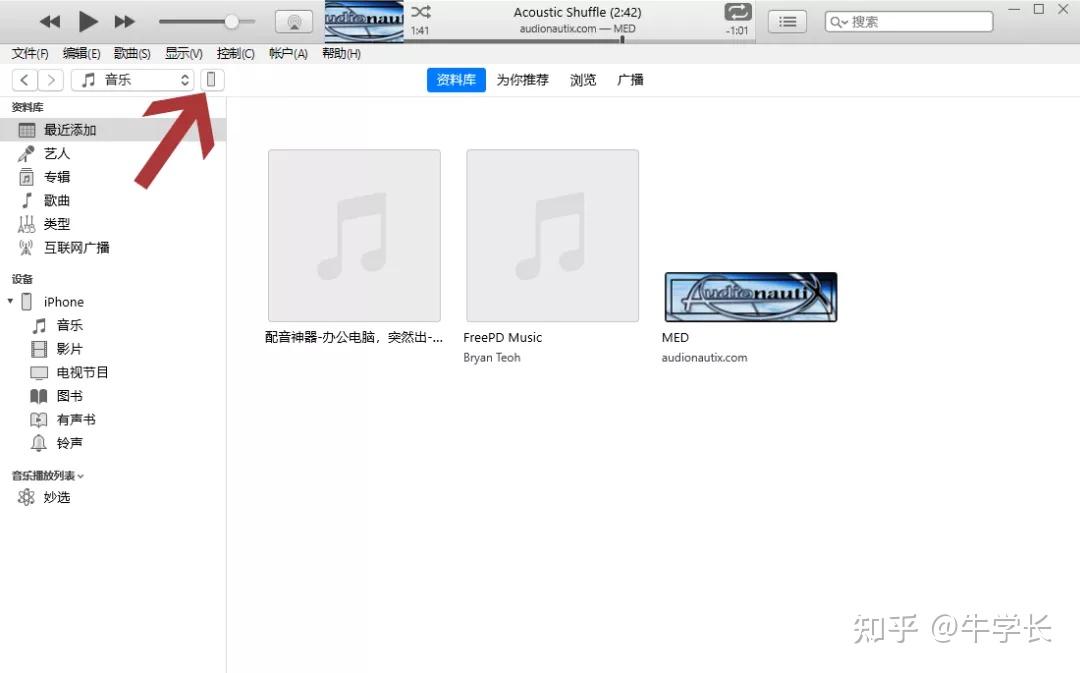The image size is (1080, 673).
Task: Go back to the previous track
Action: pyautogui.click(x=50, y=21)
